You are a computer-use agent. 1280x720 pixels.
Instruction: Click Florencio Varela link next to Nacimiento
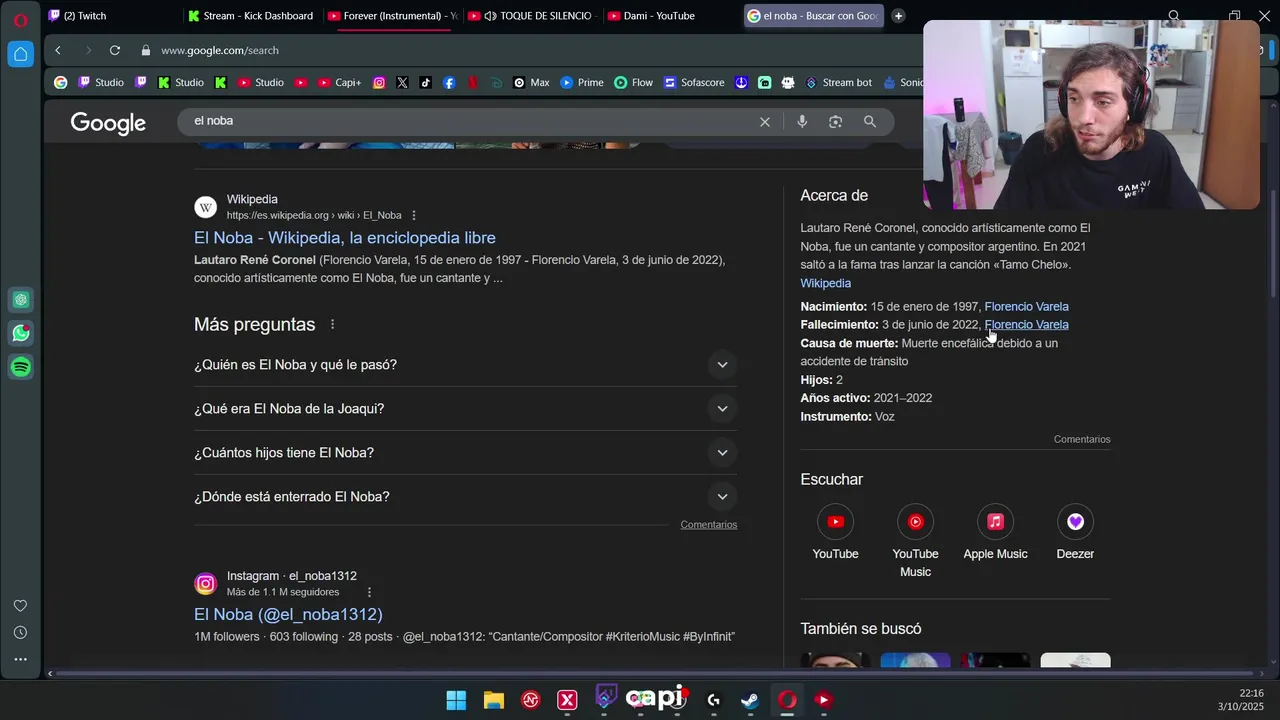click(1026, 306)
